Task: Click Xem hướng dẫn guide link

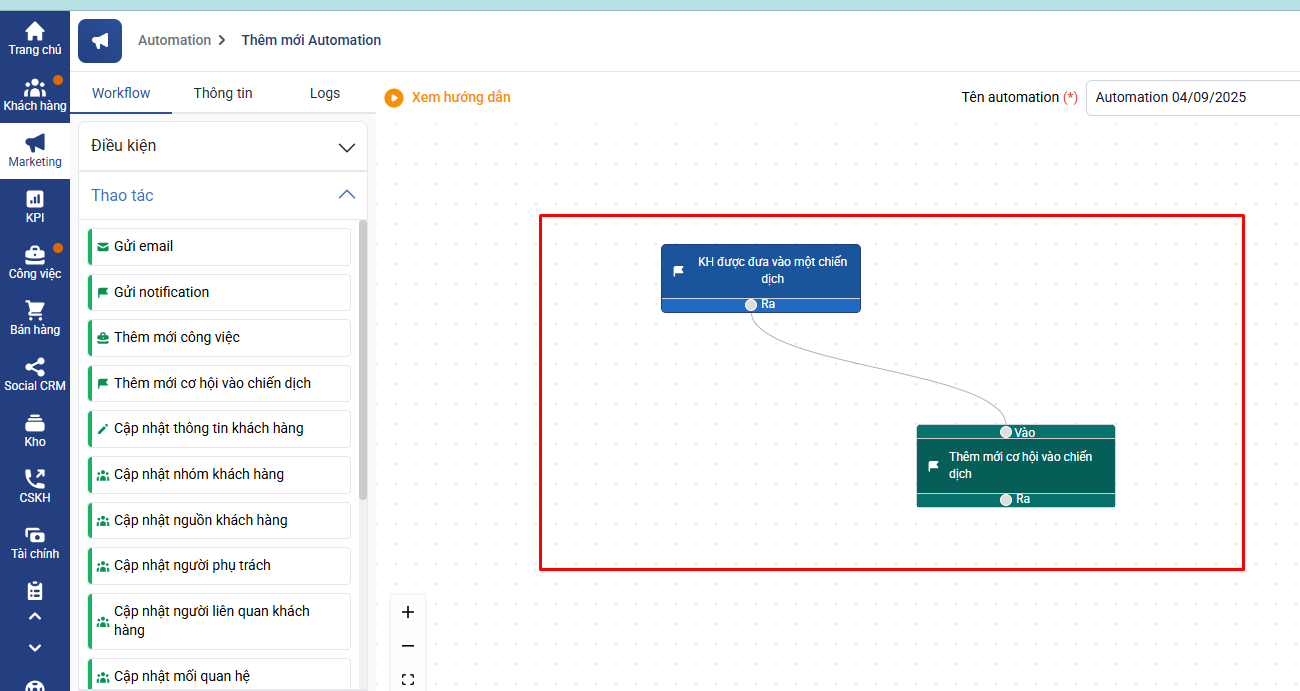Action: pos(448,97)
